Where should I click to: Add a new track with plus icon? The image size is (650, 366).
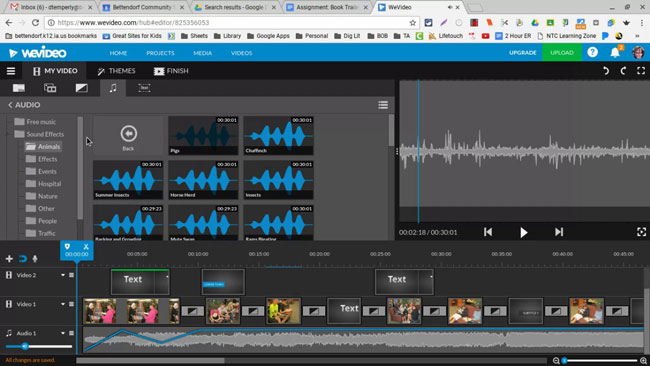point(9,259)
